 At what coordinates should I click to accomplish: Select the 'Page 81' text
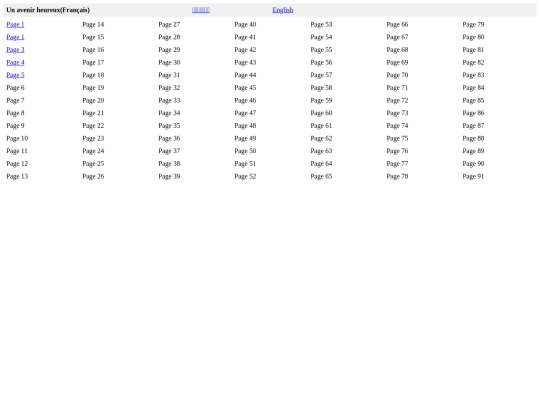tap(474, 50)
